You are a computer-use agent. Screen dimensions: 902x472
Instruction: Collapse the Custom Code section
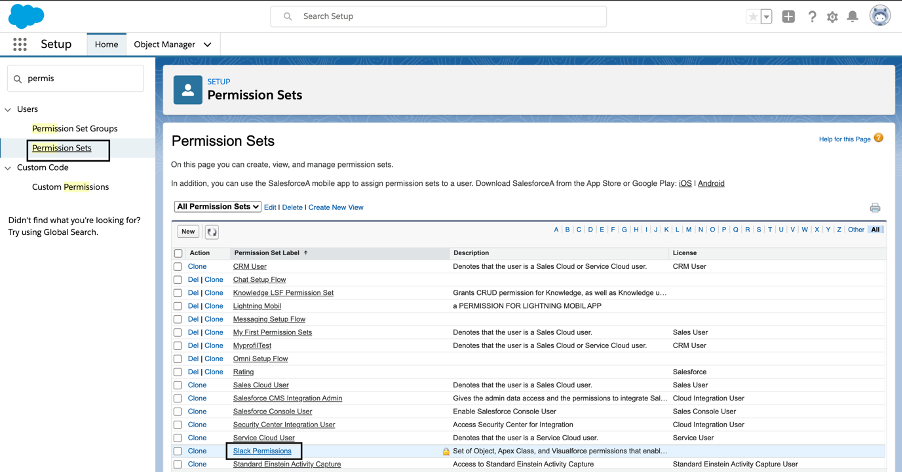pyautogui.click(x=8, y=168)
